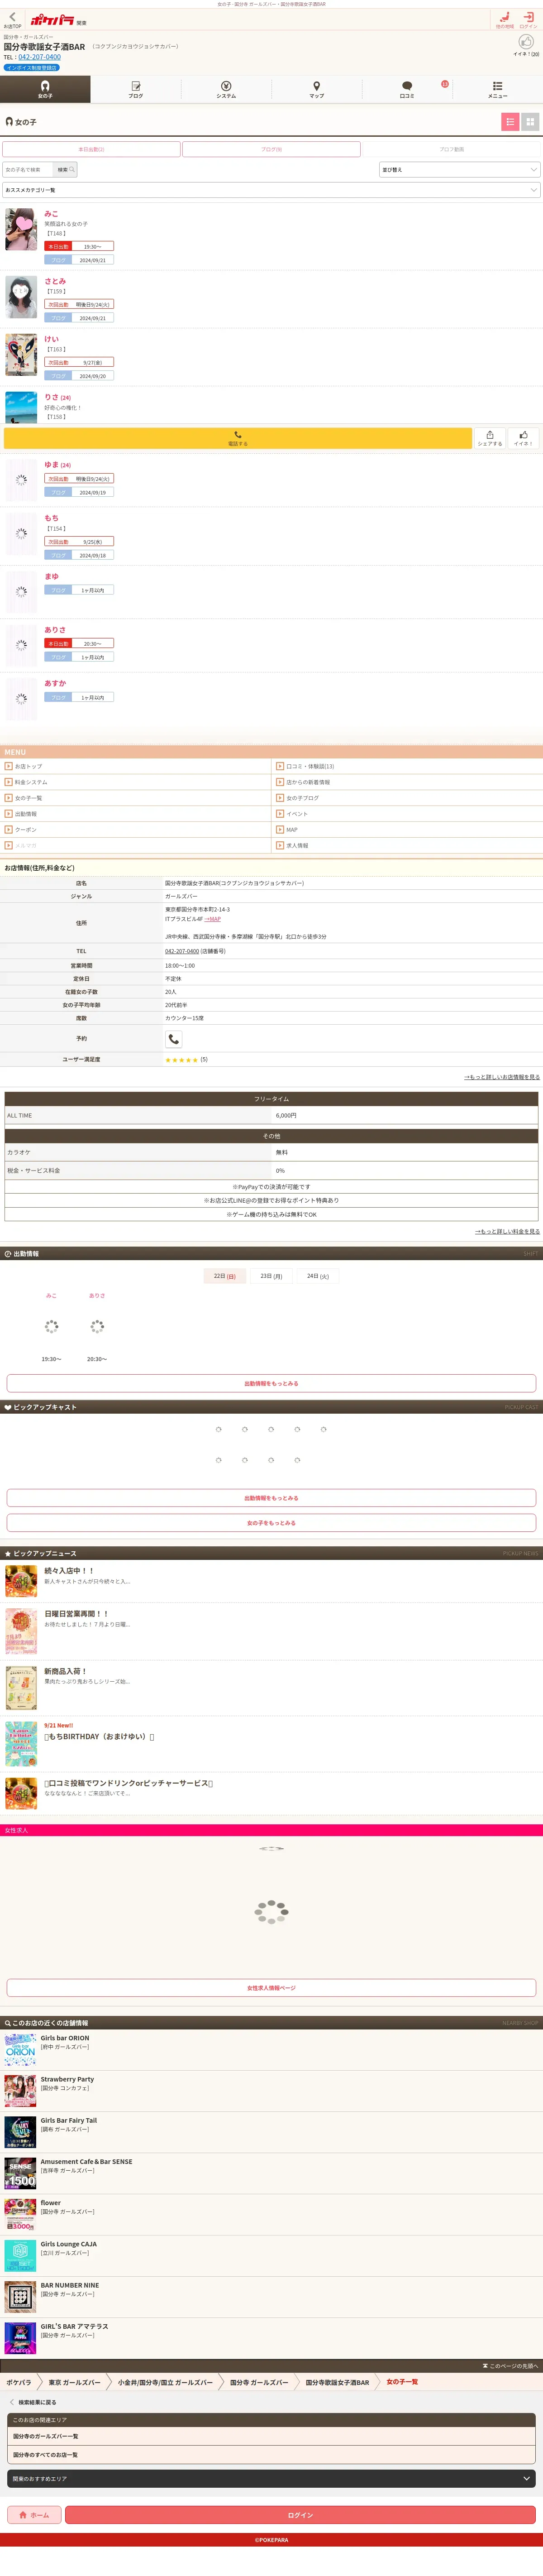This screenshot has height=2576, width=543.
Task: Focus the 女の子名で検索 input
Action: (28, 170)
